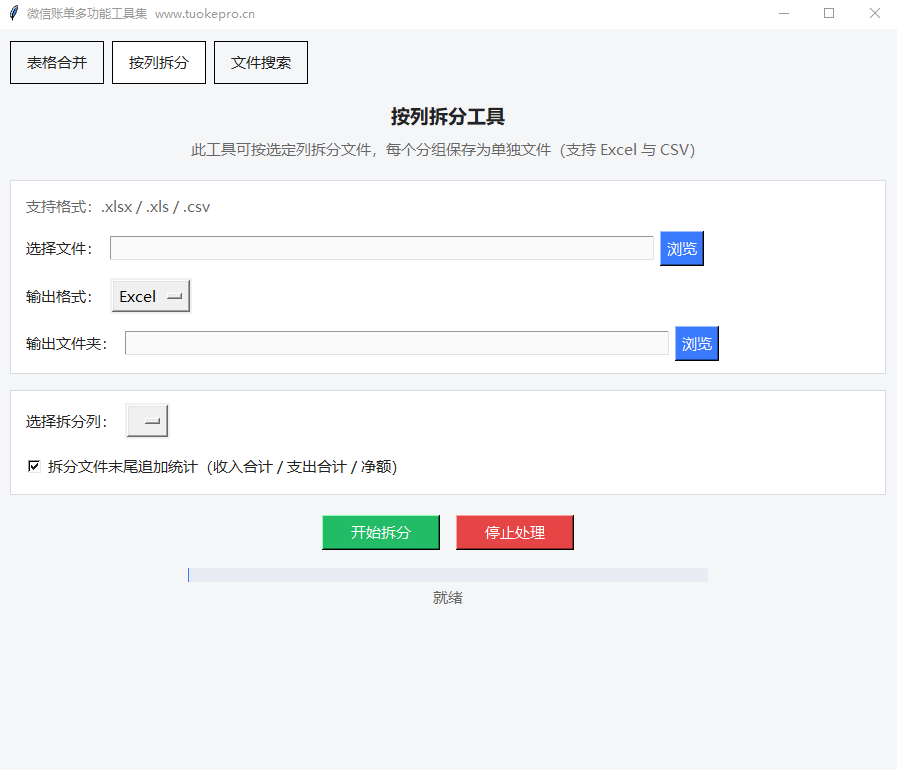The image size is (897, 770).
Task: Switch to the 表格合并 tab
Action: [x=57, y=62]
